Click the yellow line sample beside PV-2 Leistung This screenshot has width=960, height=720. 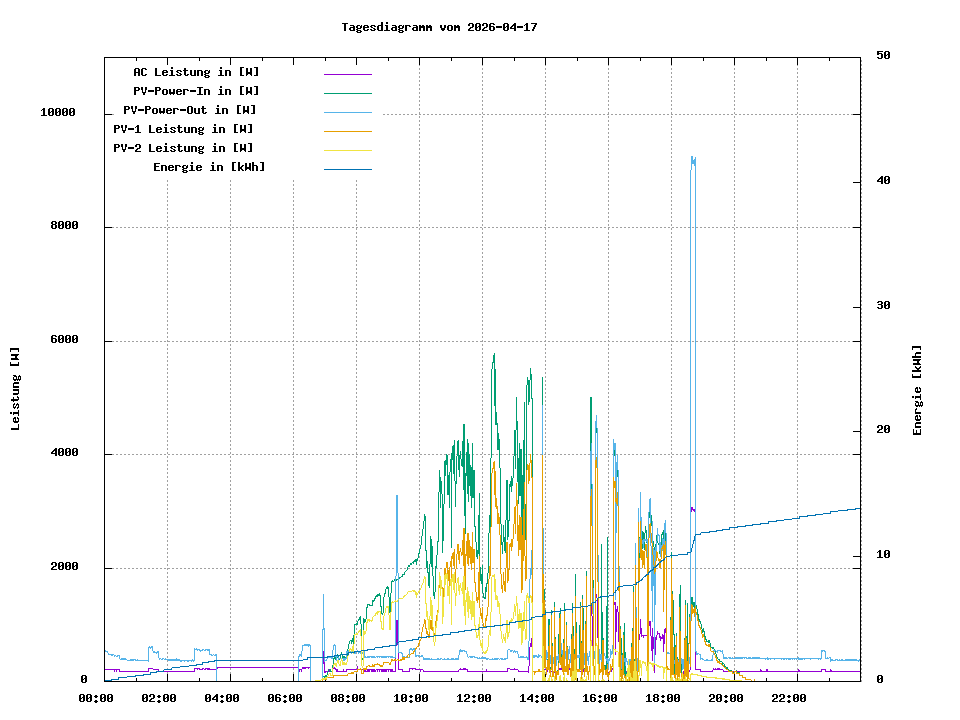point(347,150)
